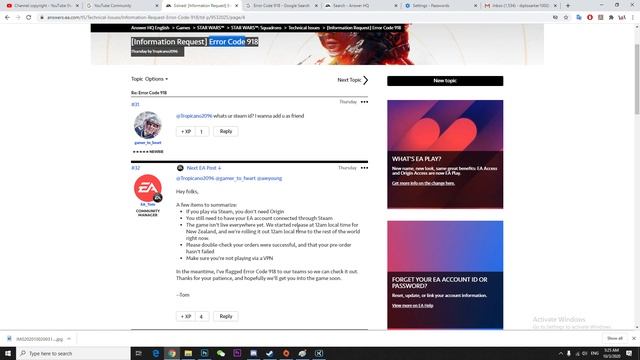Open downloaded jpg file in downloads bar
Image resolution: width=640 pixels, height=360 pixels.
click(x=36, y=339)
